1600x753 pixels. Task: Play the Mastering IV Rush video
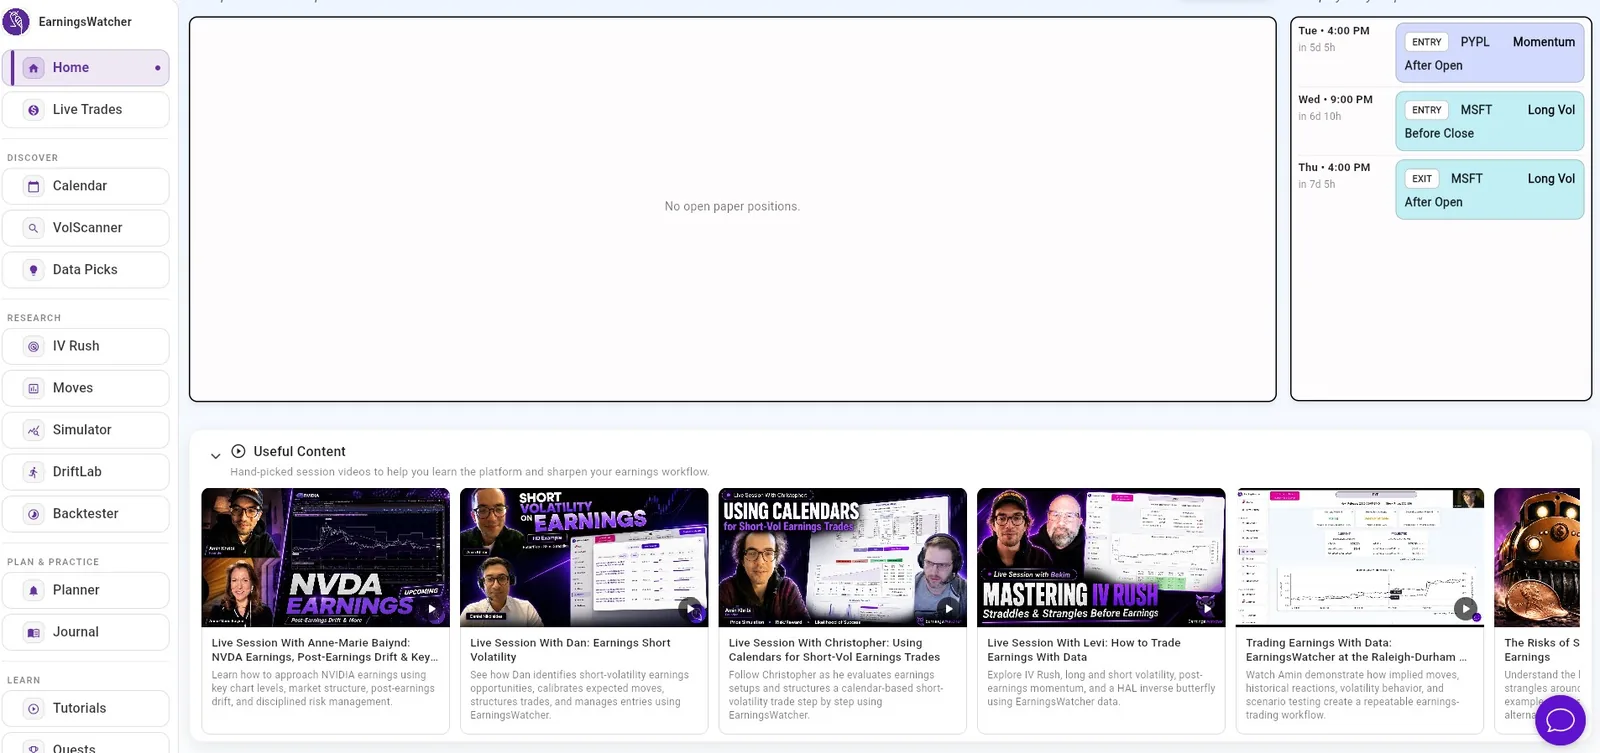pyautogui.click(x=1207, y=608)
